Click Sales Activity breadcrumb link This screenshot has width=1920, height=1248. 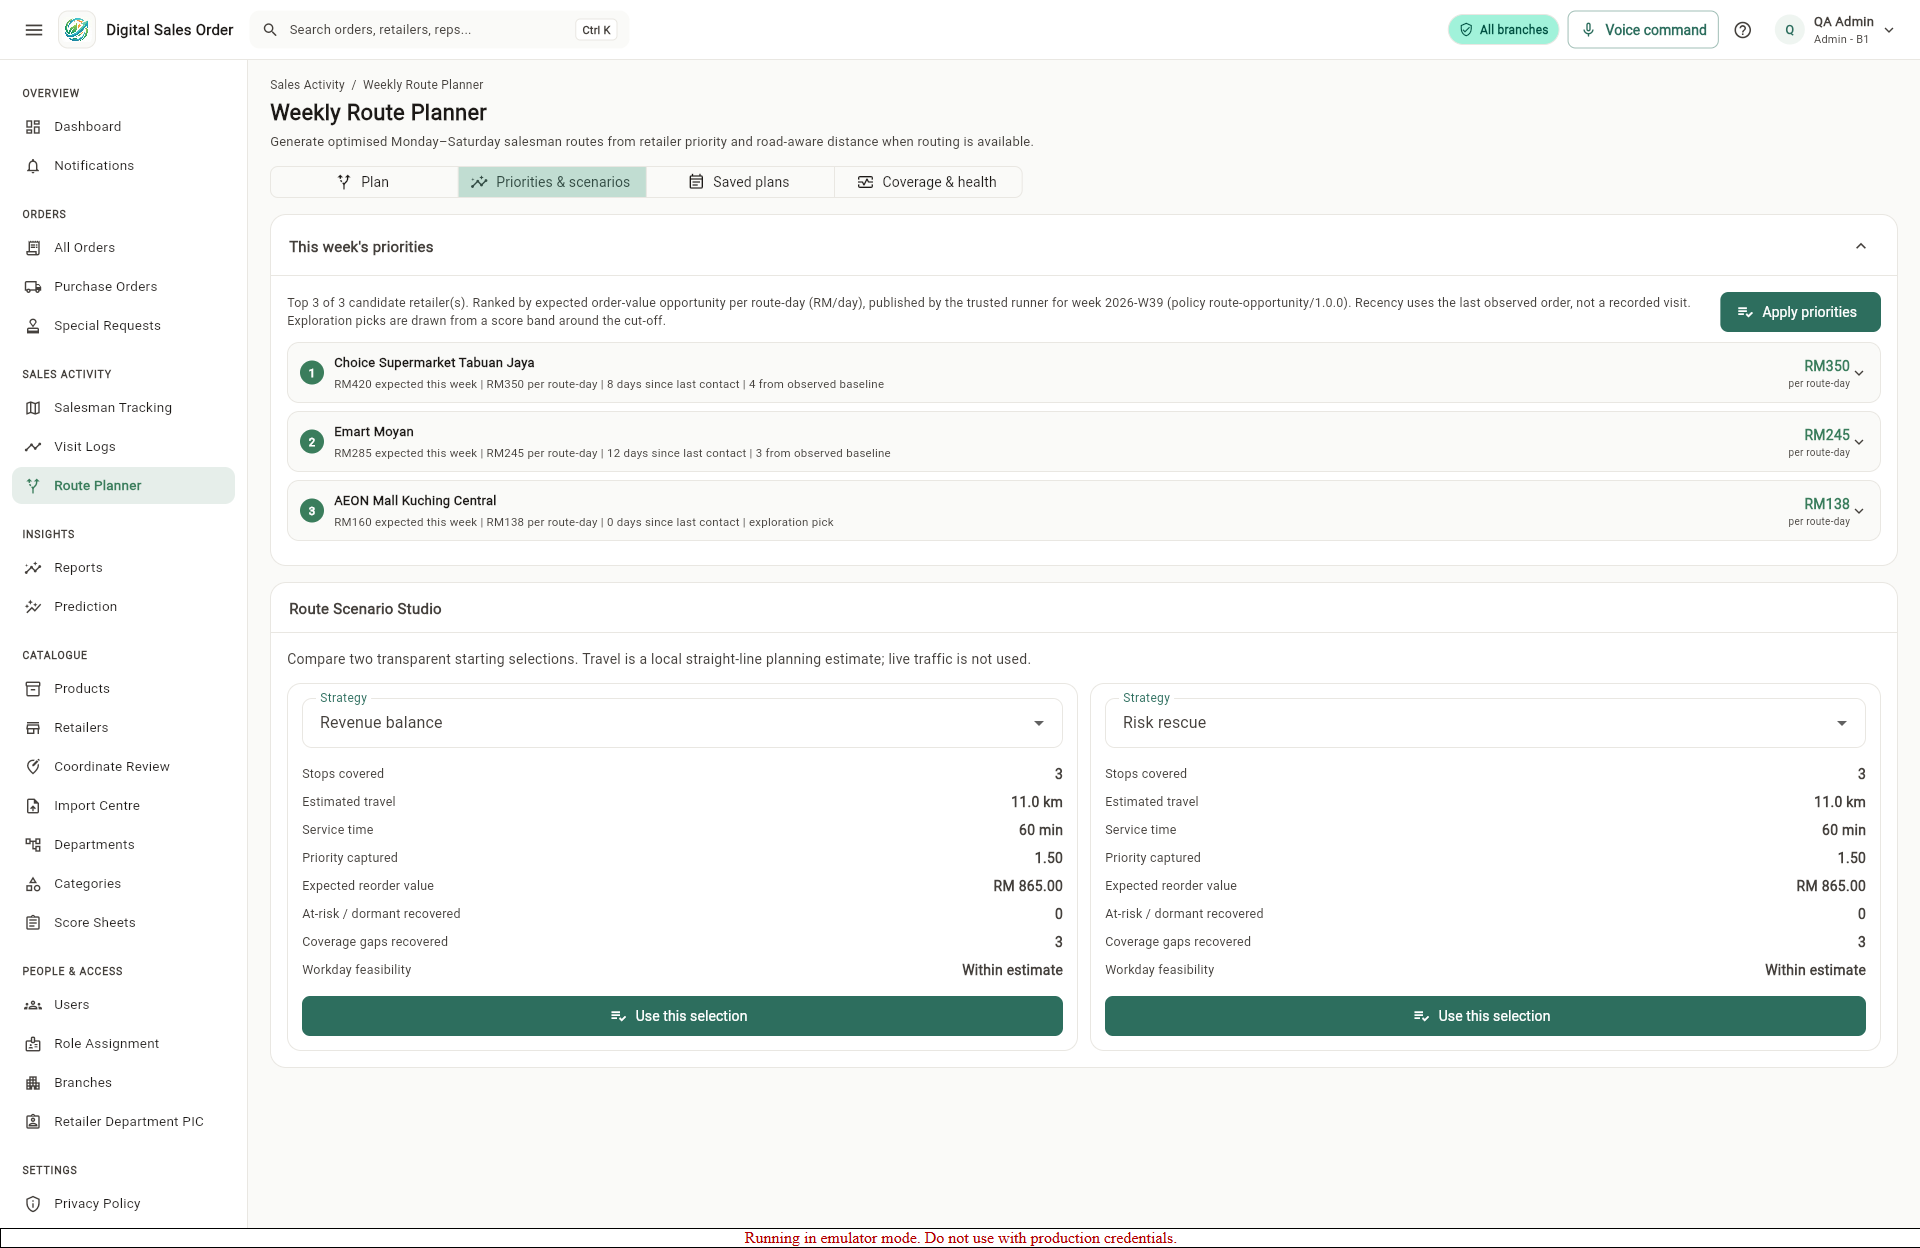click(x=307, y=85)
